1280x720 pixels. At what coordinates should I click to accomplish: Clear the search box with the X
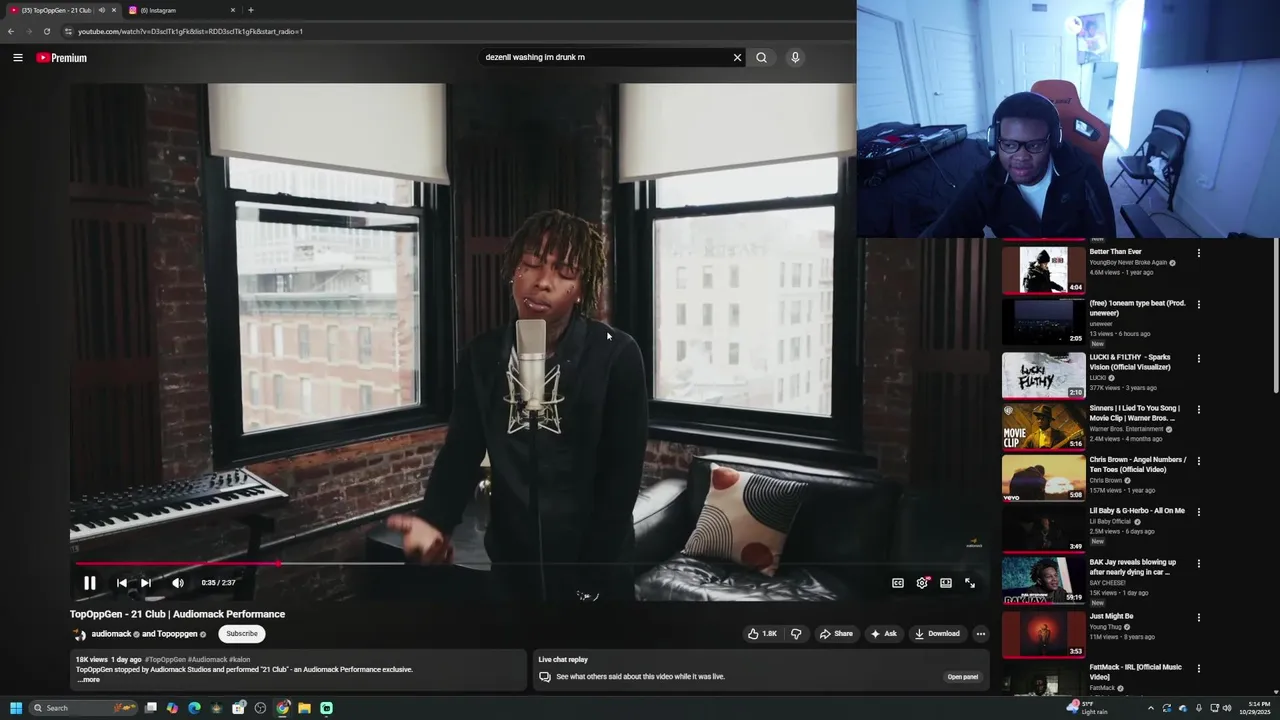point(738,57)
